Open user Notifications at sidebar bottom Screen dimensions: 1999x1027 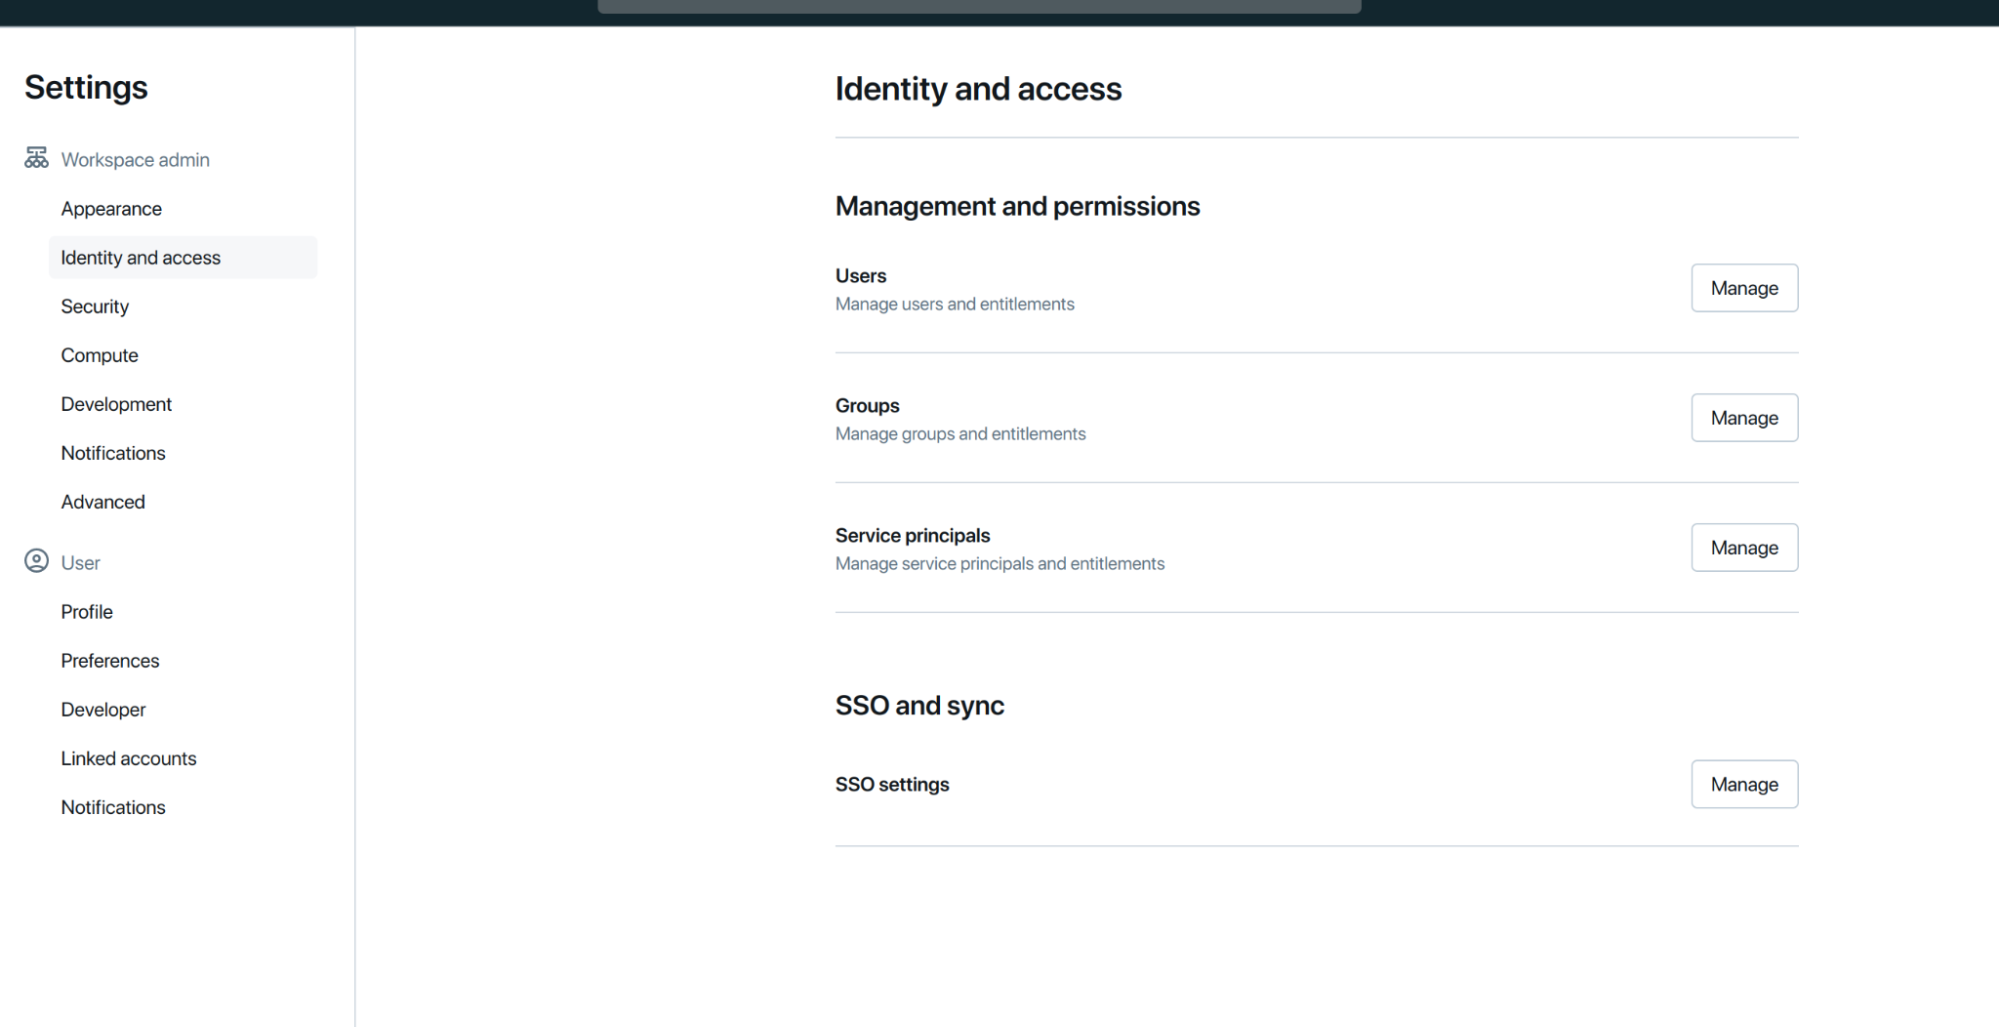click(x=113, y=808)
